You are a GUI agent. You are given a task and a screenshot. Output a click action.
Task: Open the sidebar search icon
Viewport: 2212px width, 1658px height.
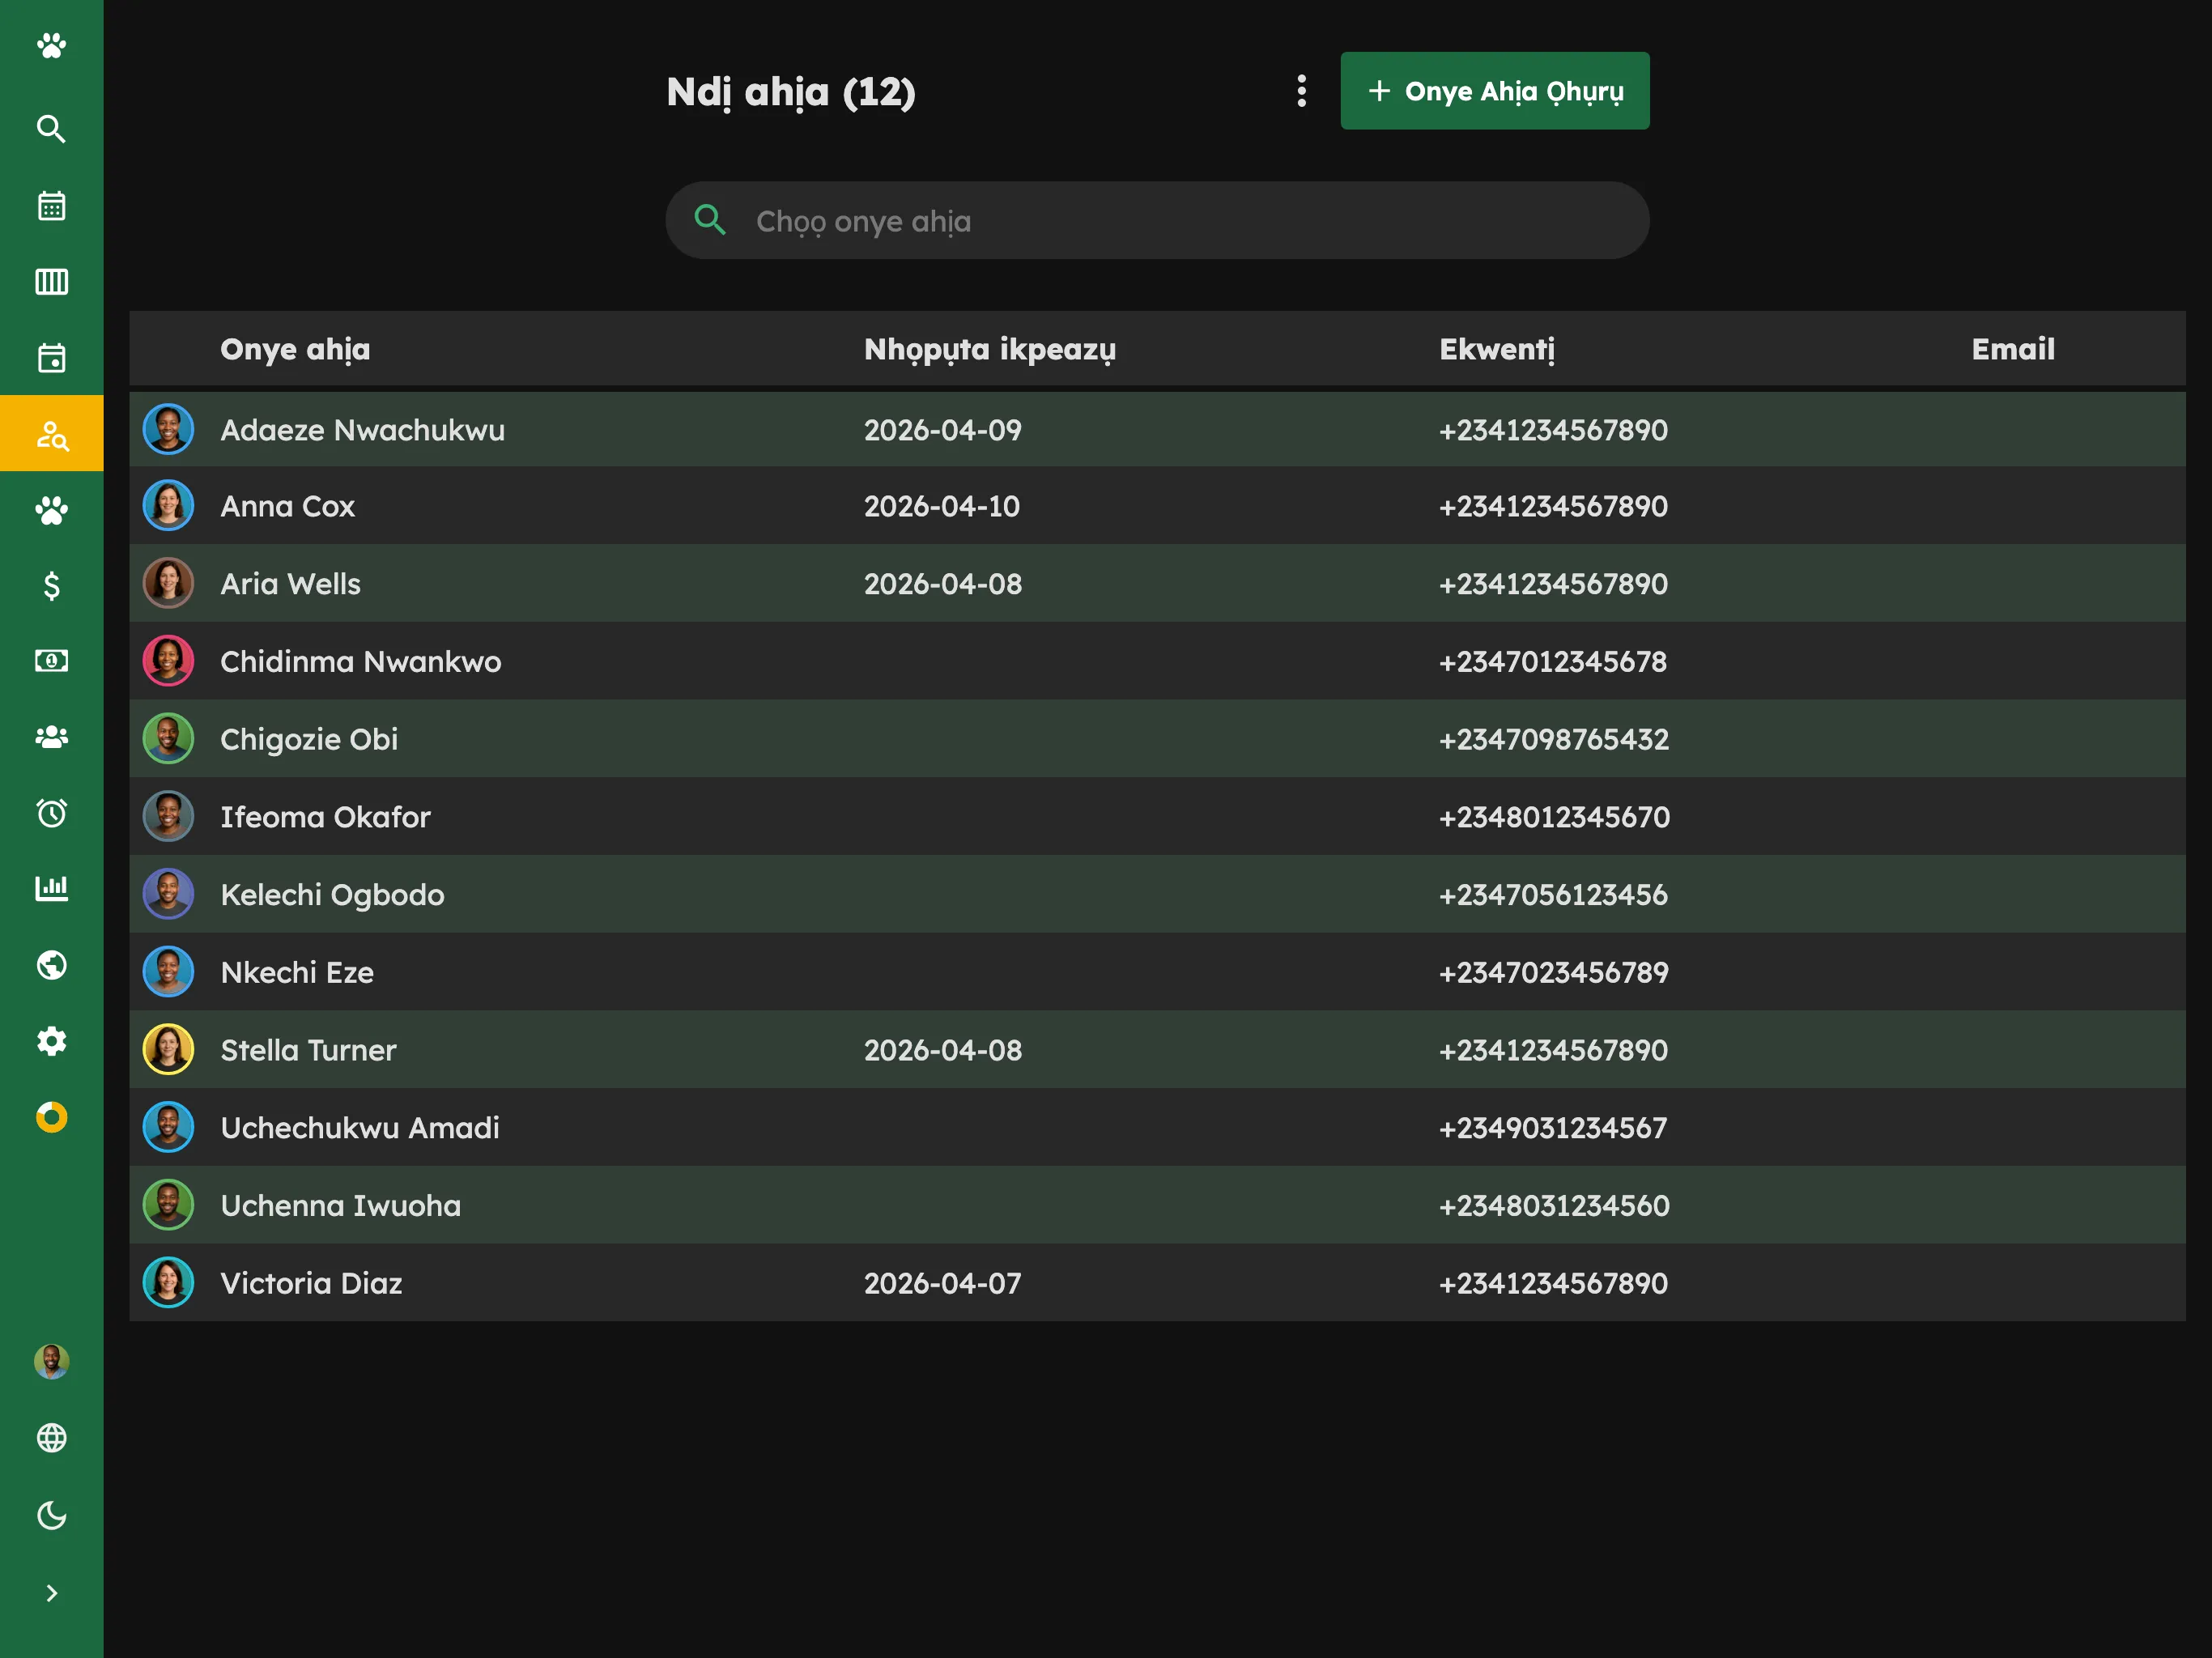point(51,129)
